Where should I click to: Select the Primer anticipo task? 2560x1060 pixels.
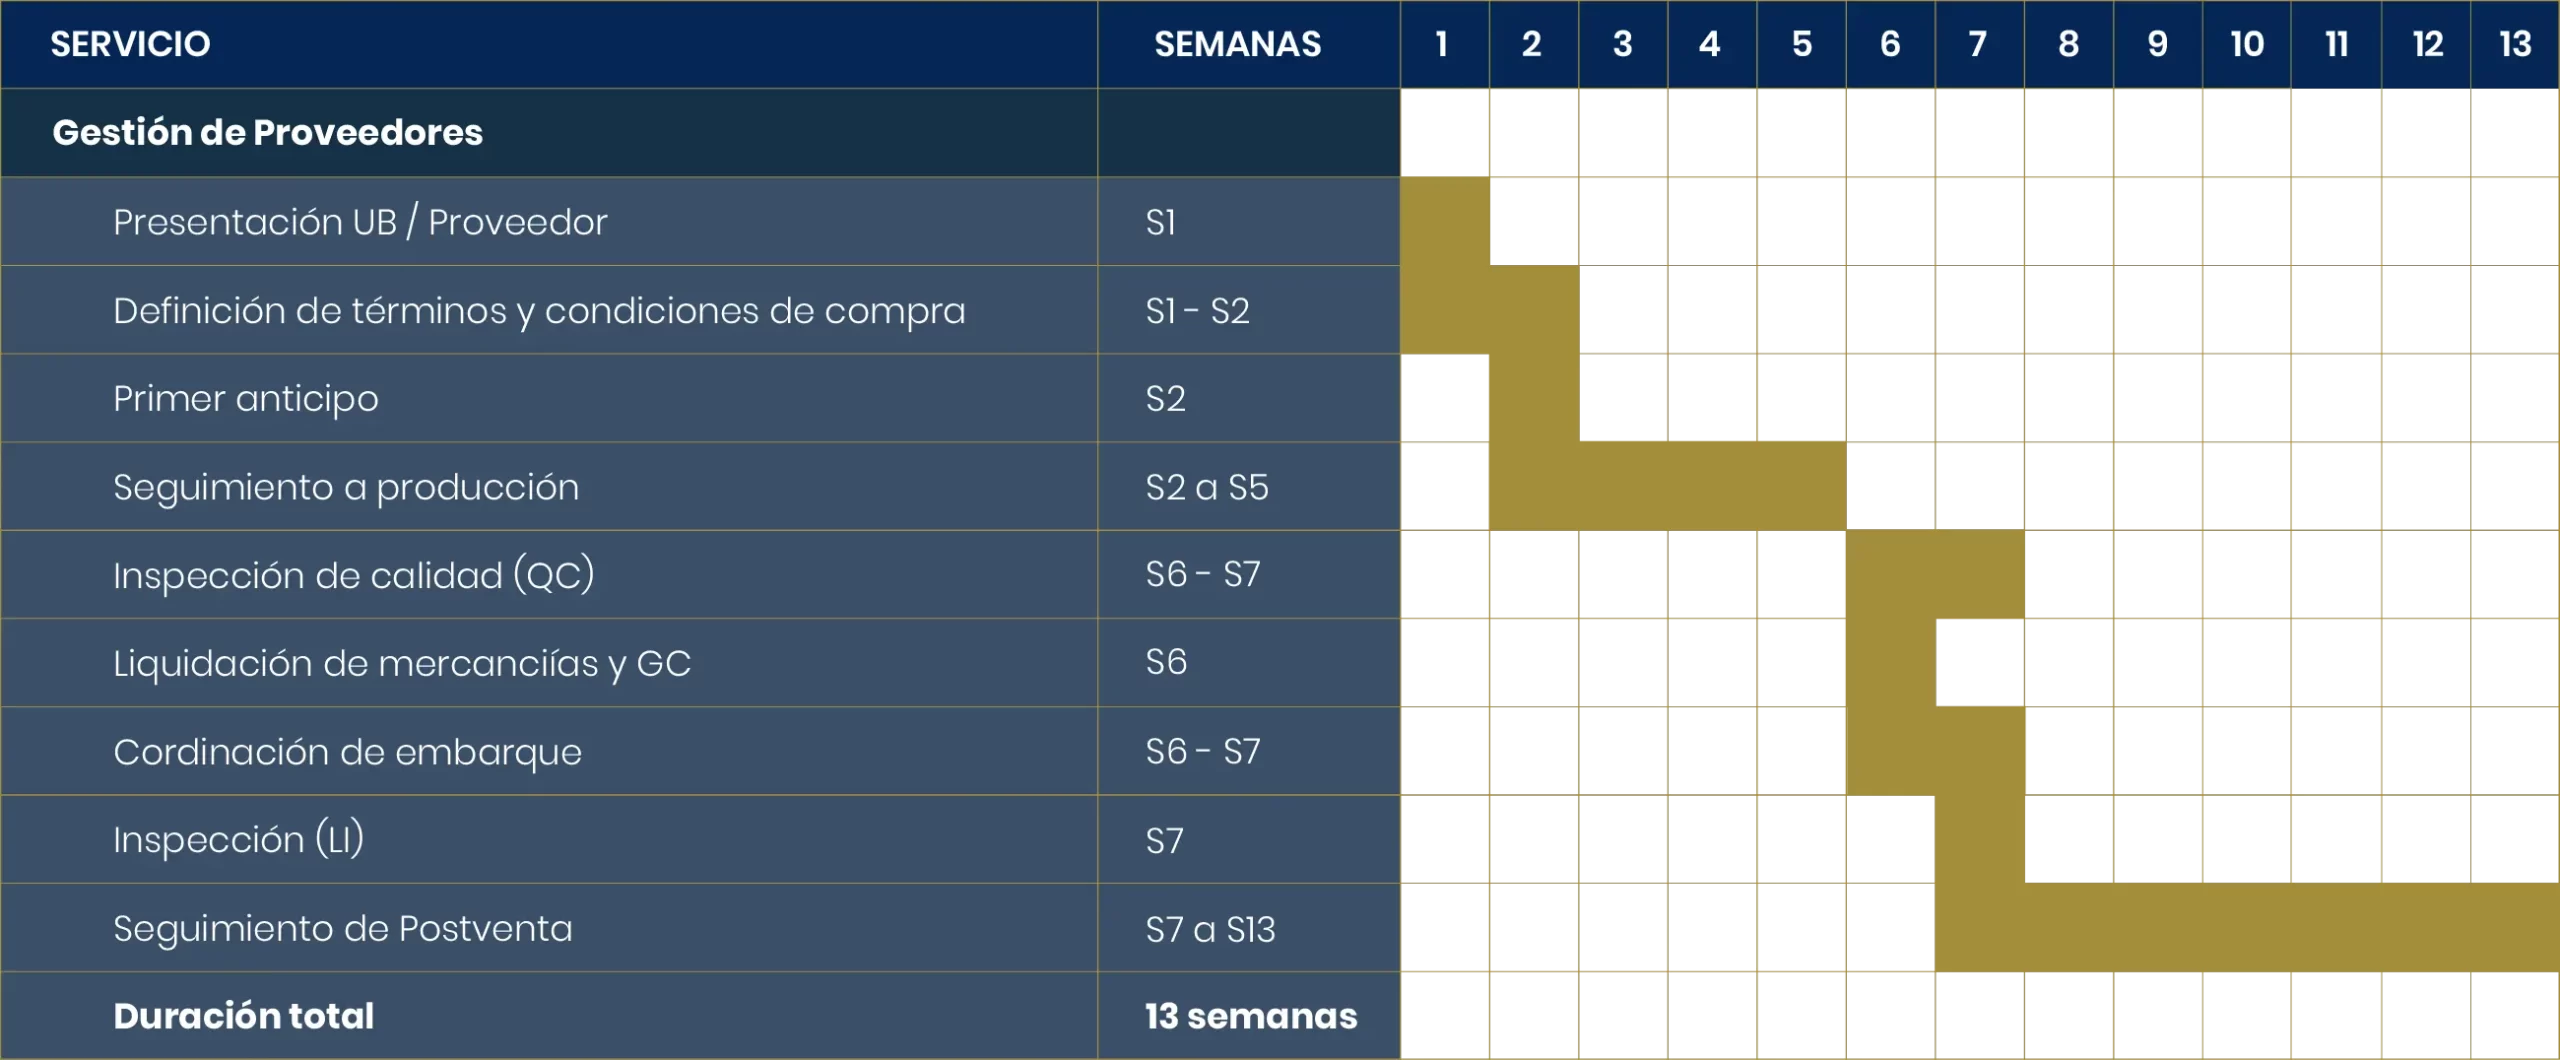pyautogui.click(x=246, y=399)
